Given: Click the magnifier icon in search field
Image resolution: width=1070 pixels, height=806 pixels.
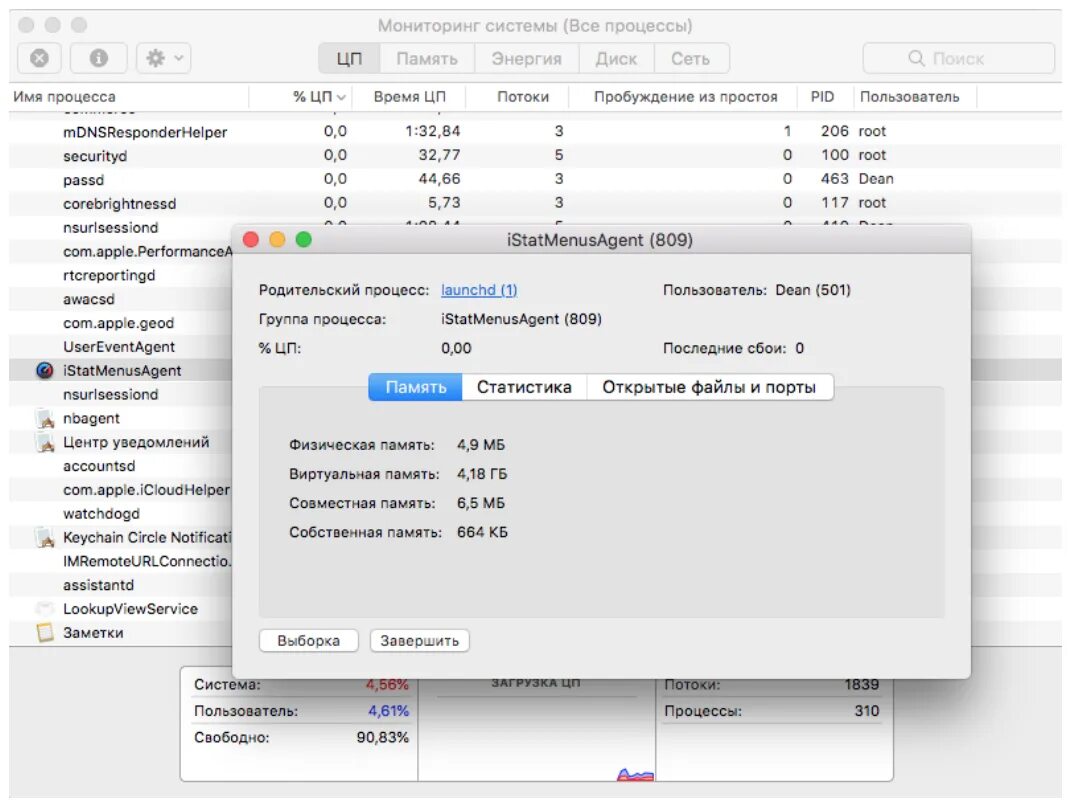Looking at the screenshot, I should (916, 59).
